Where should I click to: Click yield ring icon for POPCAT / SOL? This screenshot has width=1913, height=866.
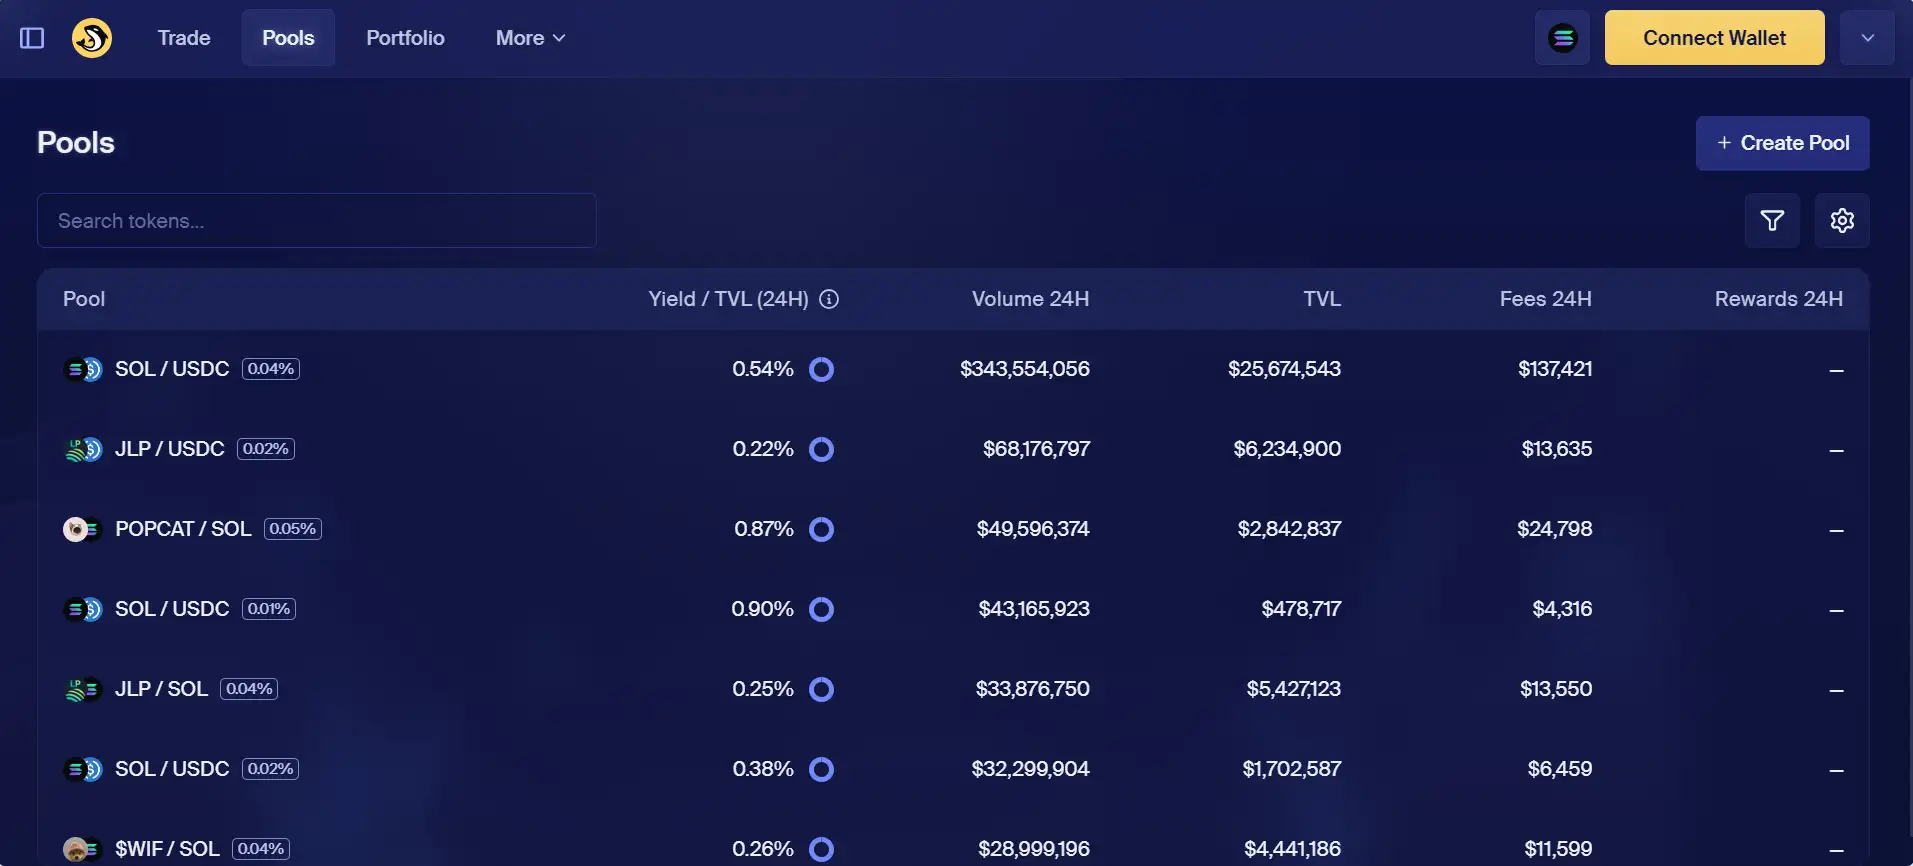821,529
